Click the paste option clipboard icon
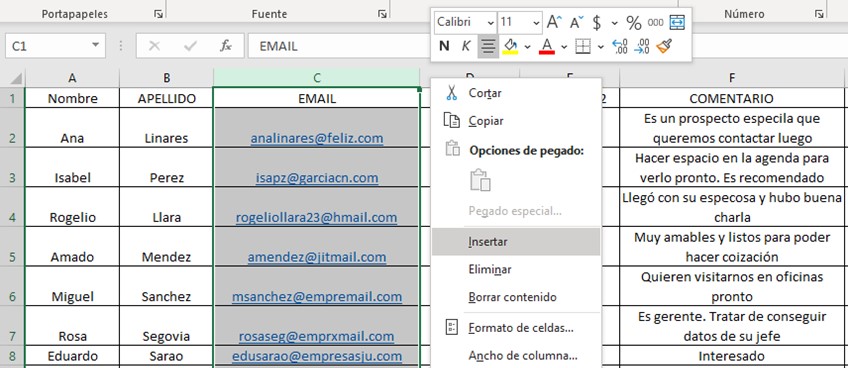 [480, 180]
